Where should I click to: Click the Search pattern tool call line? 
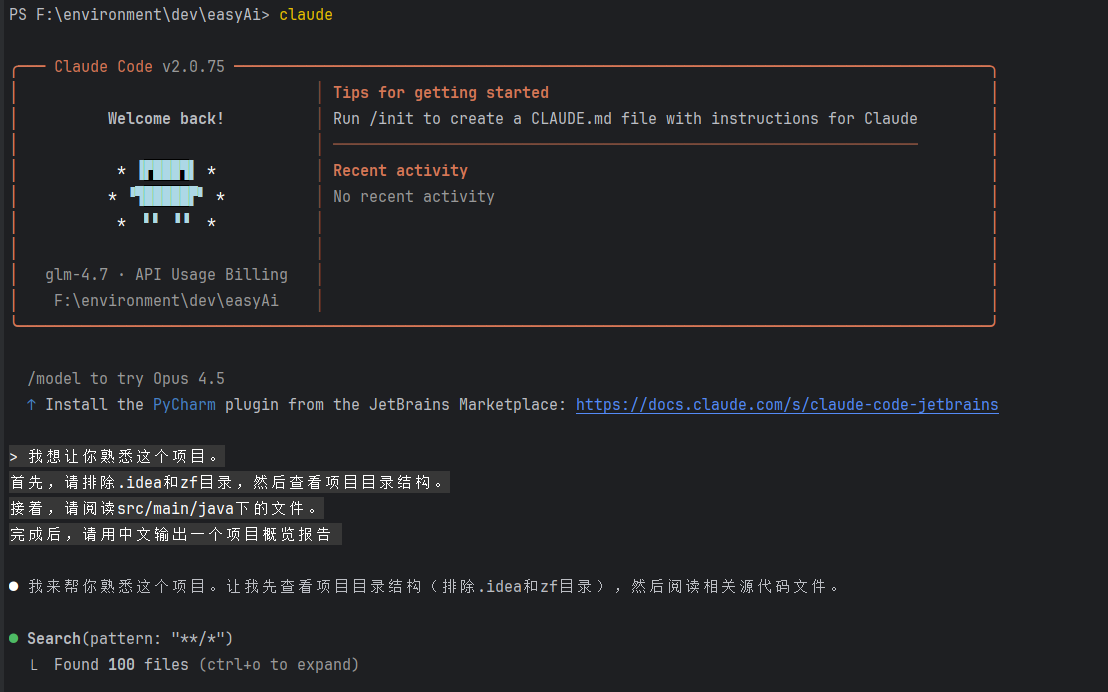(130, 638)
